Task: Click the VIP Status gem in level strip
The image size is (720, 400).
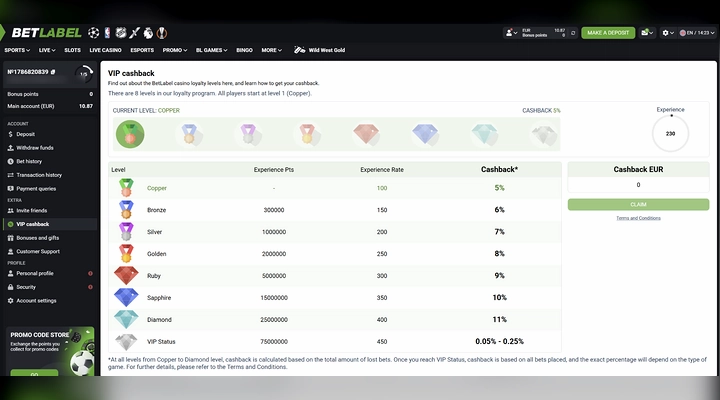Action: [x=544, y=134]
